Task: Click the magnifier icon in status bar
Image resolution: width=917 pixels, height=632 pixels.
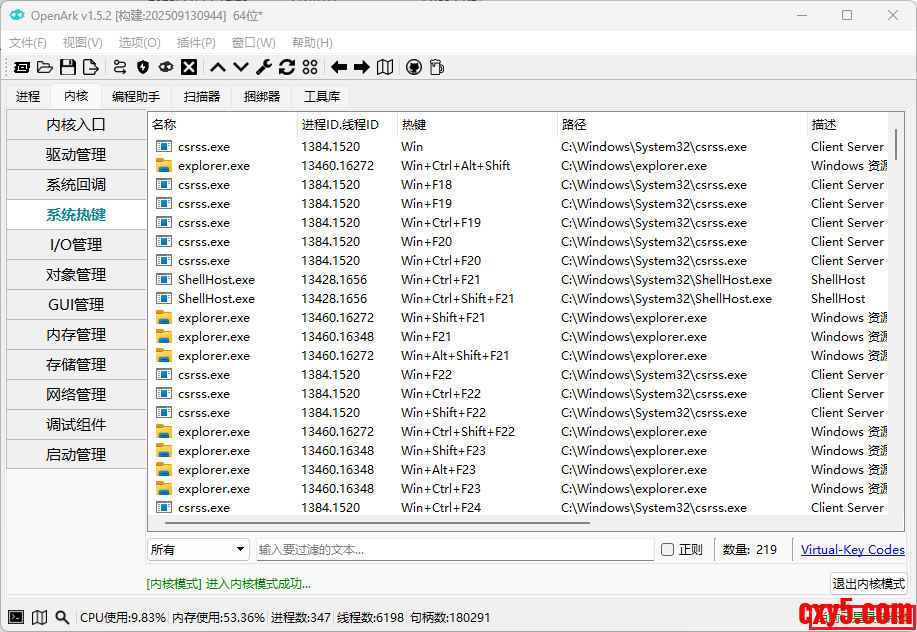Action: [x=62, y=618]
